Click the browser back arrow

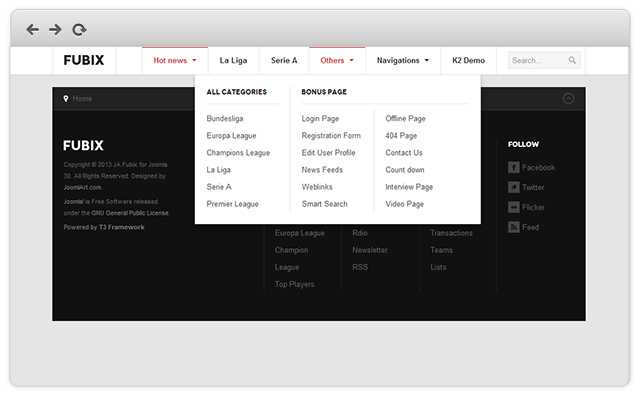[33, 29]
